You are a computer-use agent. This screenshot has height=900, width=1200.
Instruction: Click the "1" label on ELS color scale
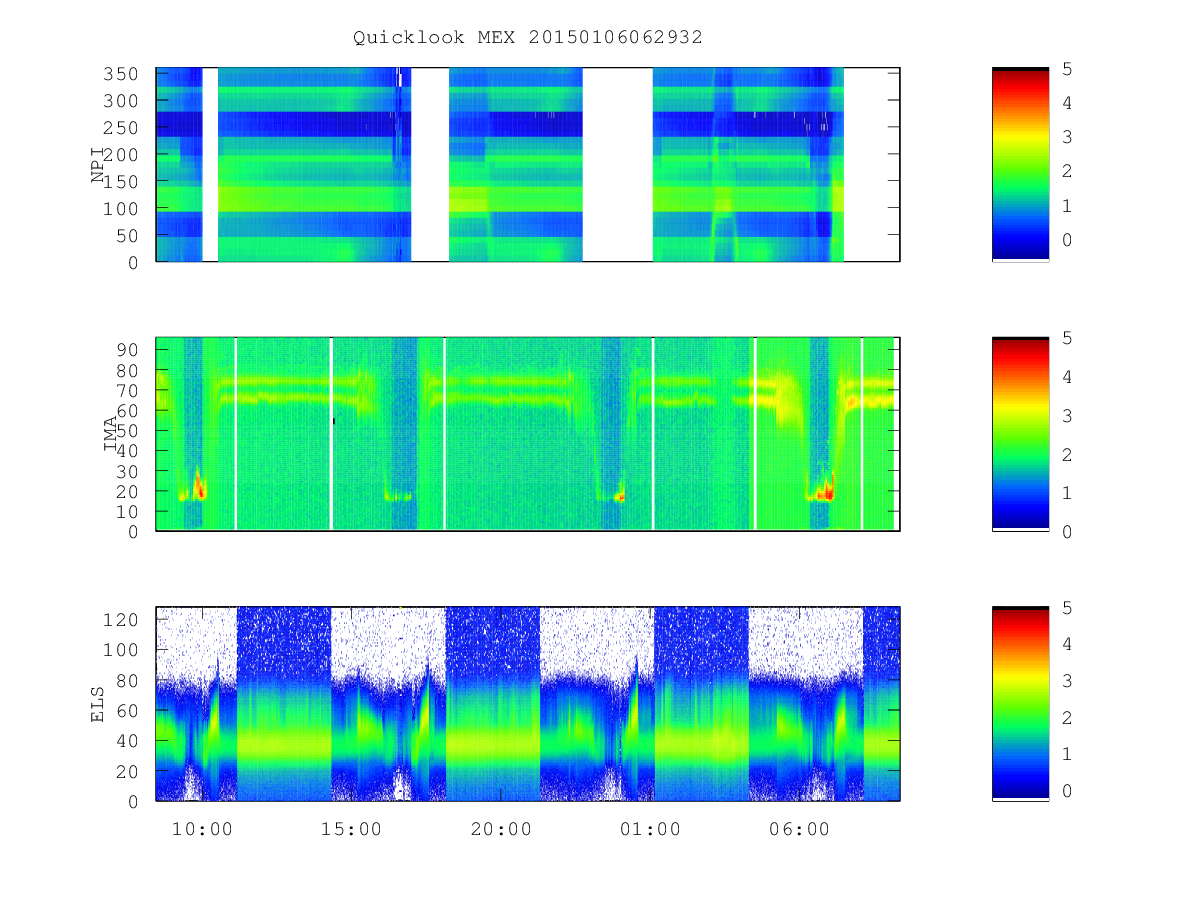[x=1068, y=754]
